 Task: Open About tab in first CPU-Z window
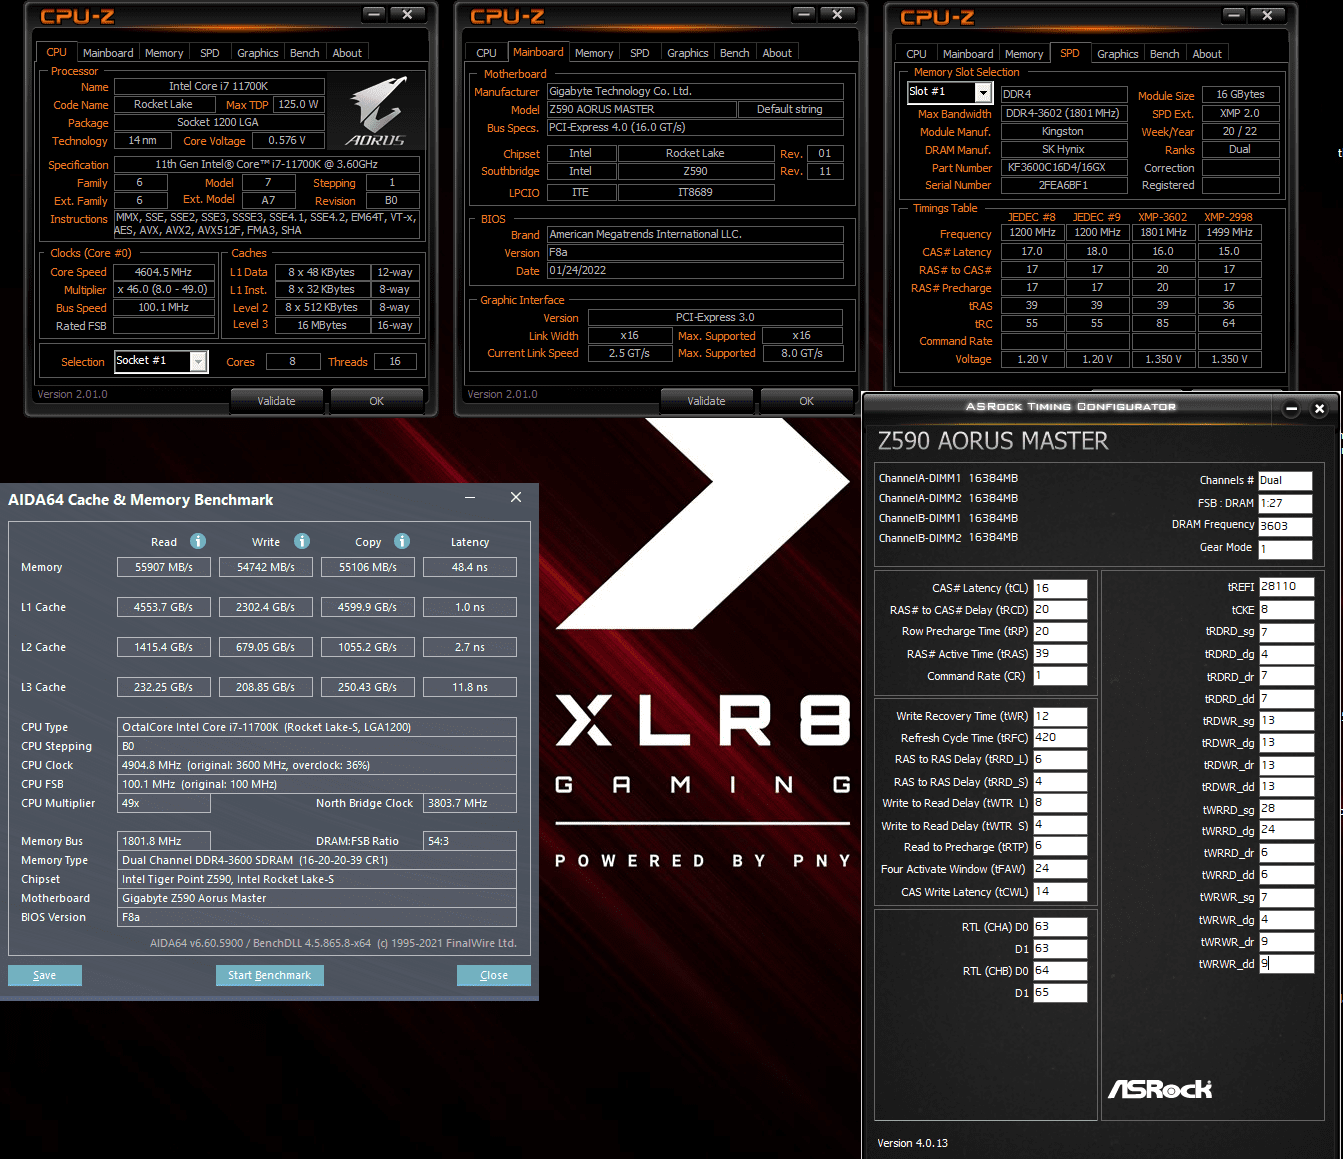(347, 53)
